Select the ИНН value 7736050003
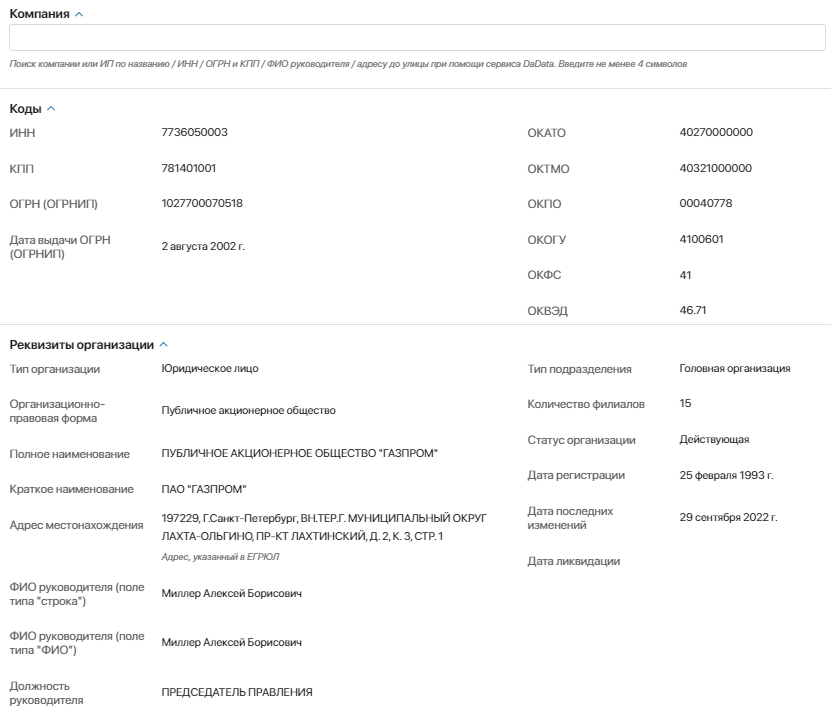Image resolution: width=831 pixels, height=715 pixels. pos(195,132)
